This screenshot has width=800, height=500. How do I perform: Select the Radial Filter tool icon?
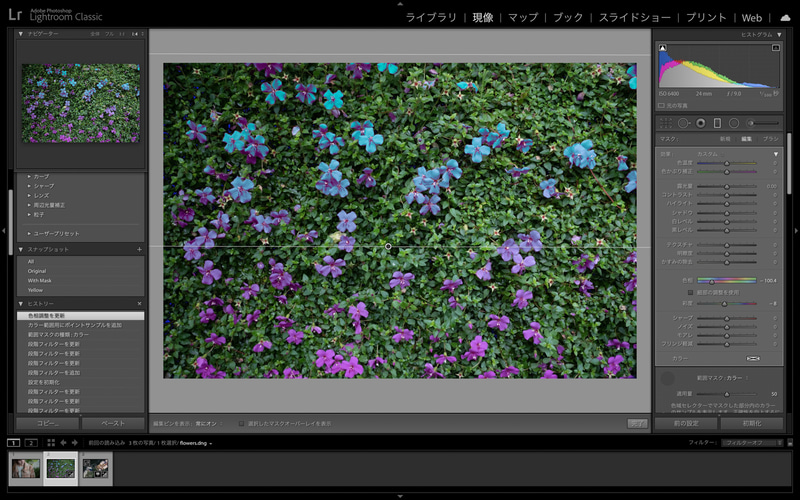(x=734, y=123)
